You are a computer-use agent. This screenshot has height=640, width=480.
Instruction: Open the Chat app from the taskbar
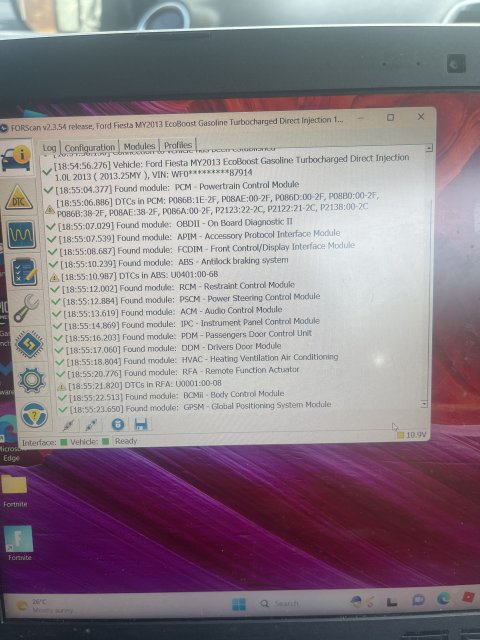click(x=418, y=600)
